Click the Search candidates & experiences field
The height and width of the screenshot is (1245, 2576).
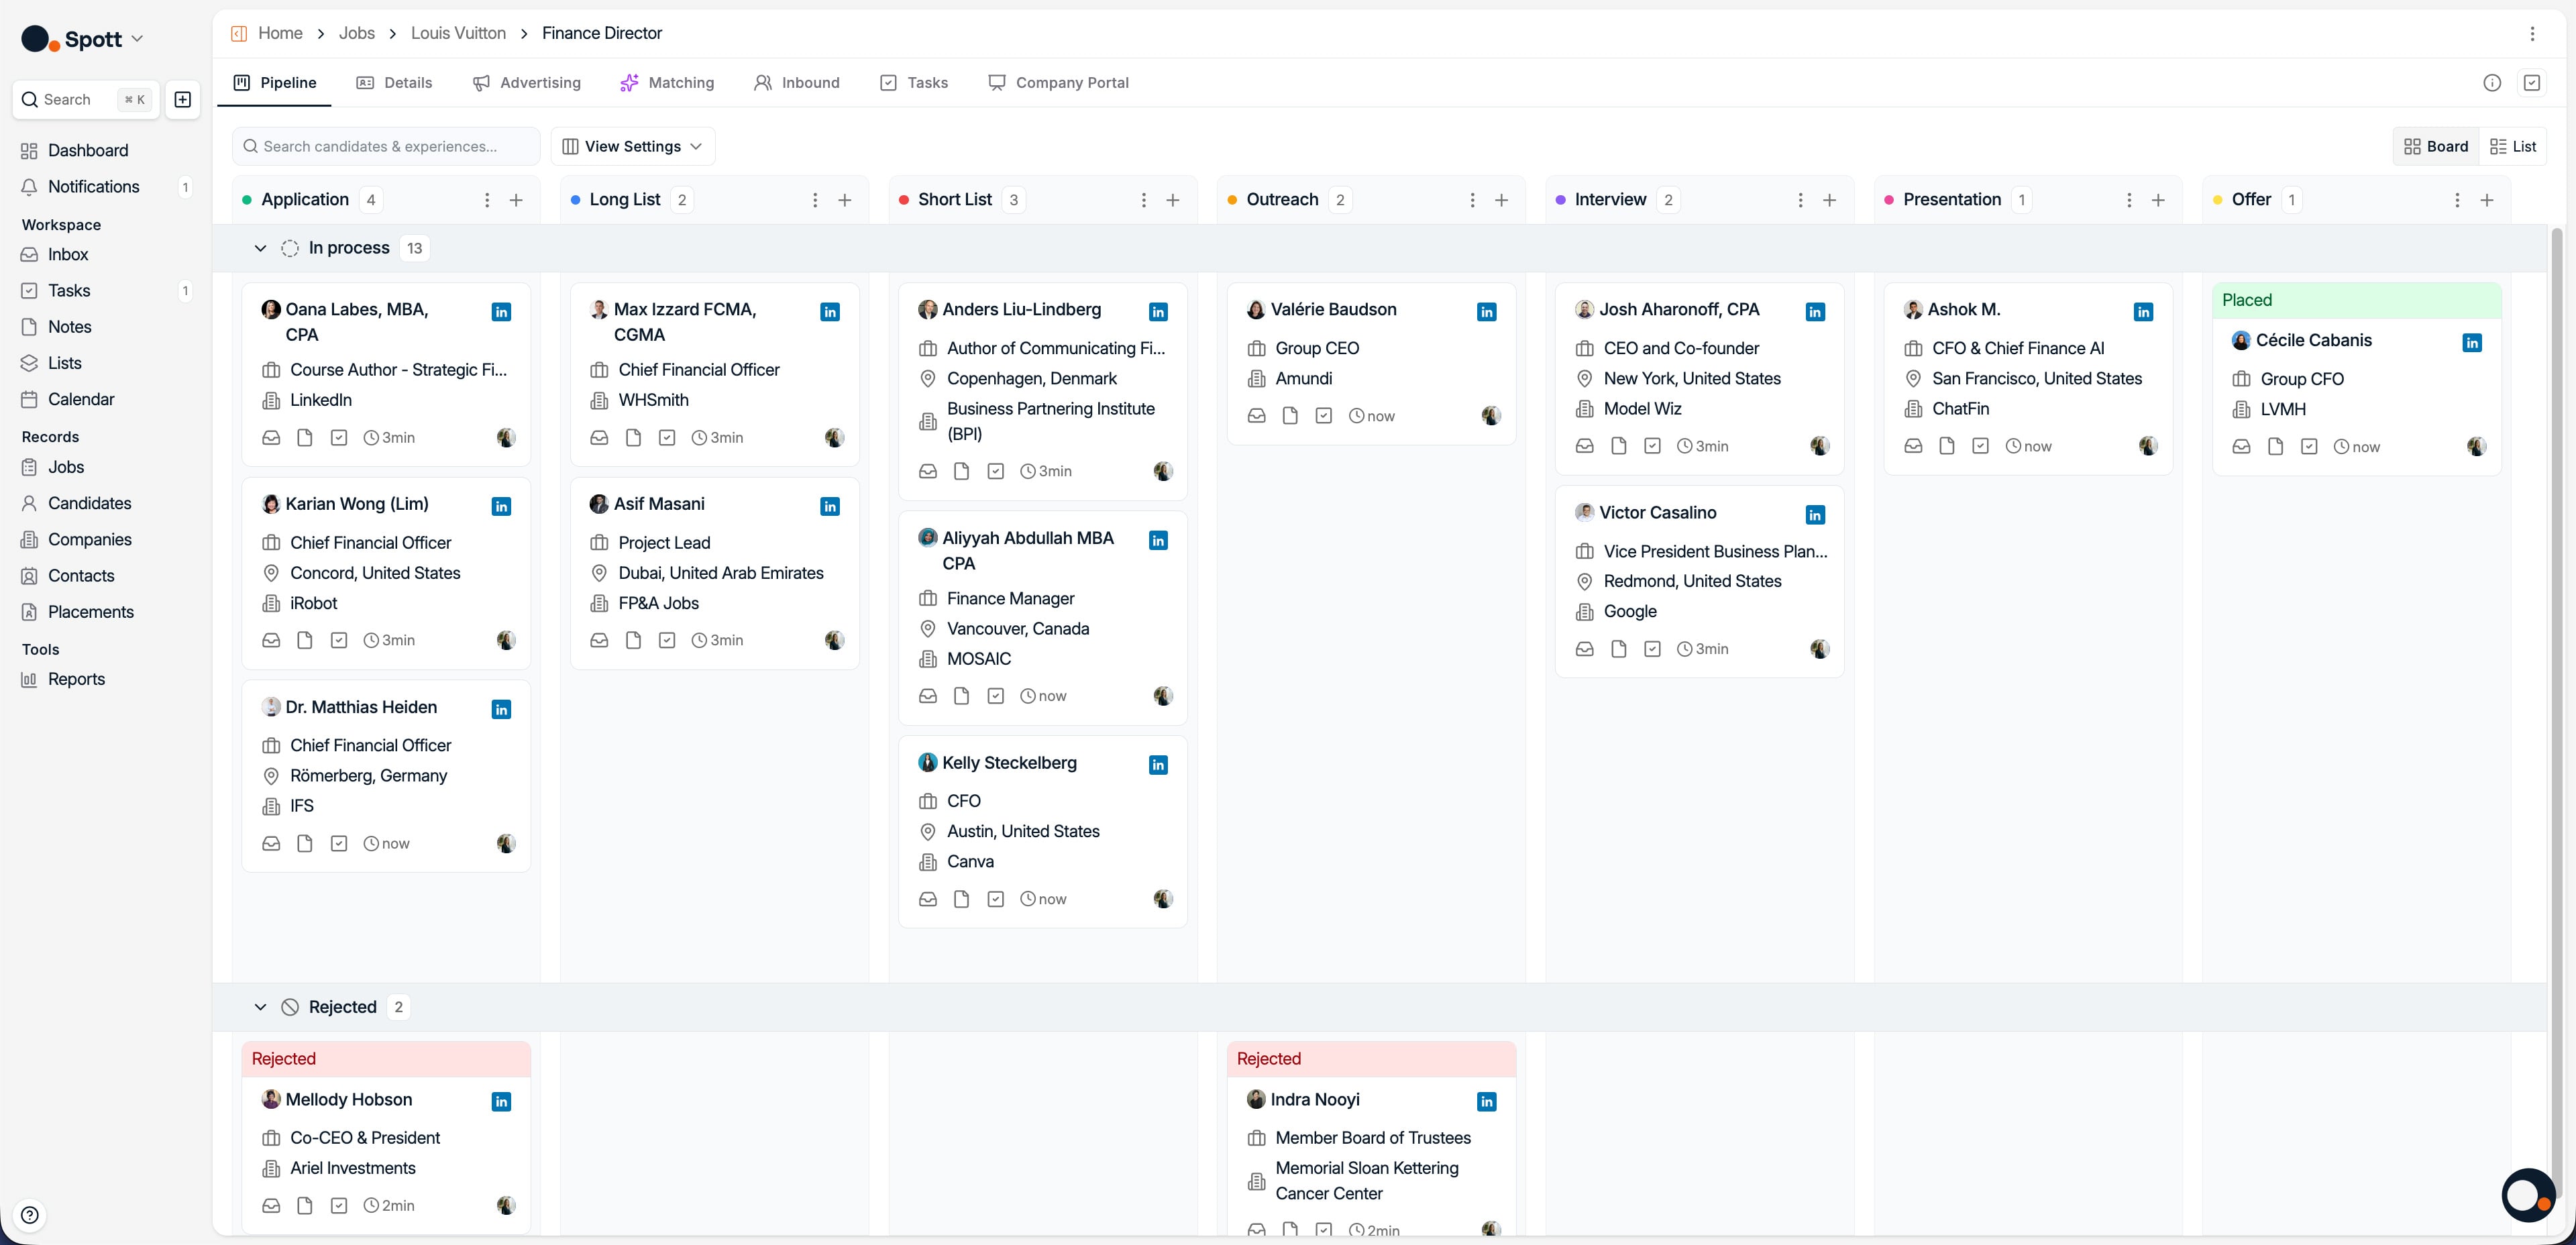[x=386, y=146]
